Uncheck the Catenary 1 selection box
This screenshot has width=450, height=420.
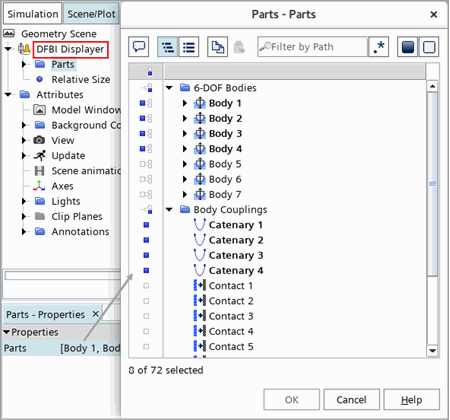click(x=146, y=225)
